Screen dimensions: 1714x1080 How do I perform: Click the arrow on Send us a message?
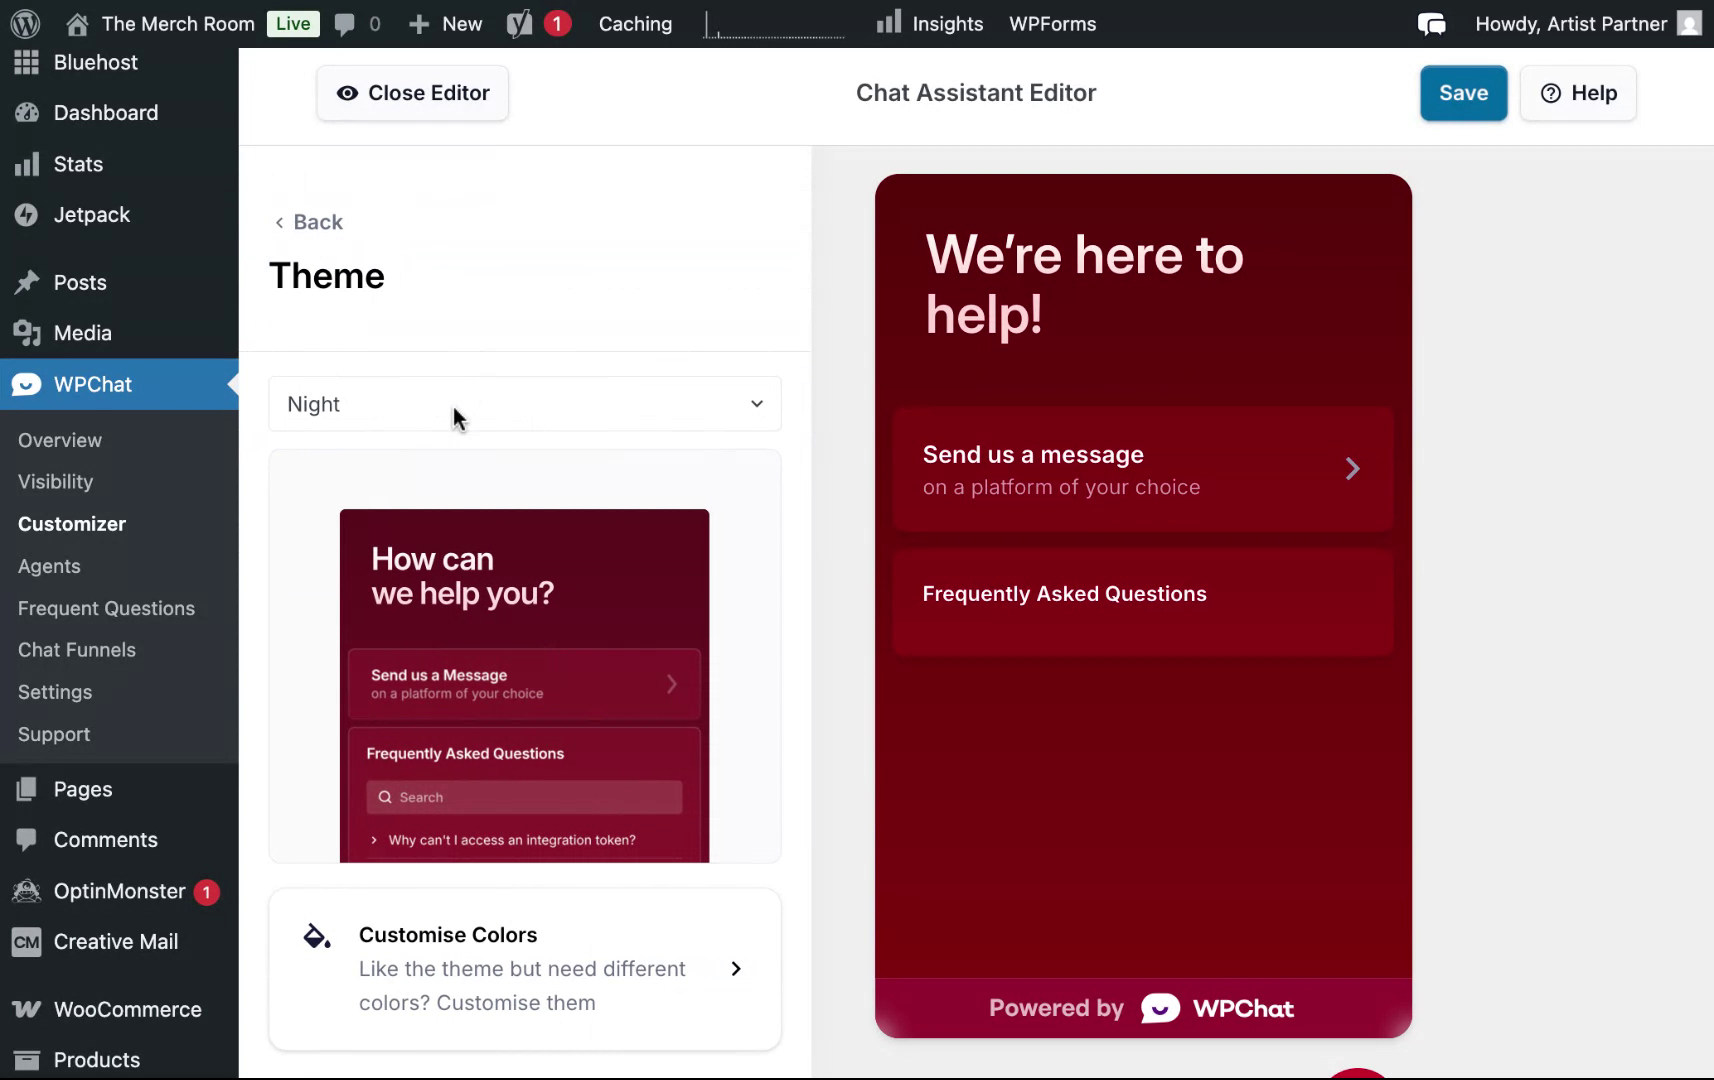1352,469
